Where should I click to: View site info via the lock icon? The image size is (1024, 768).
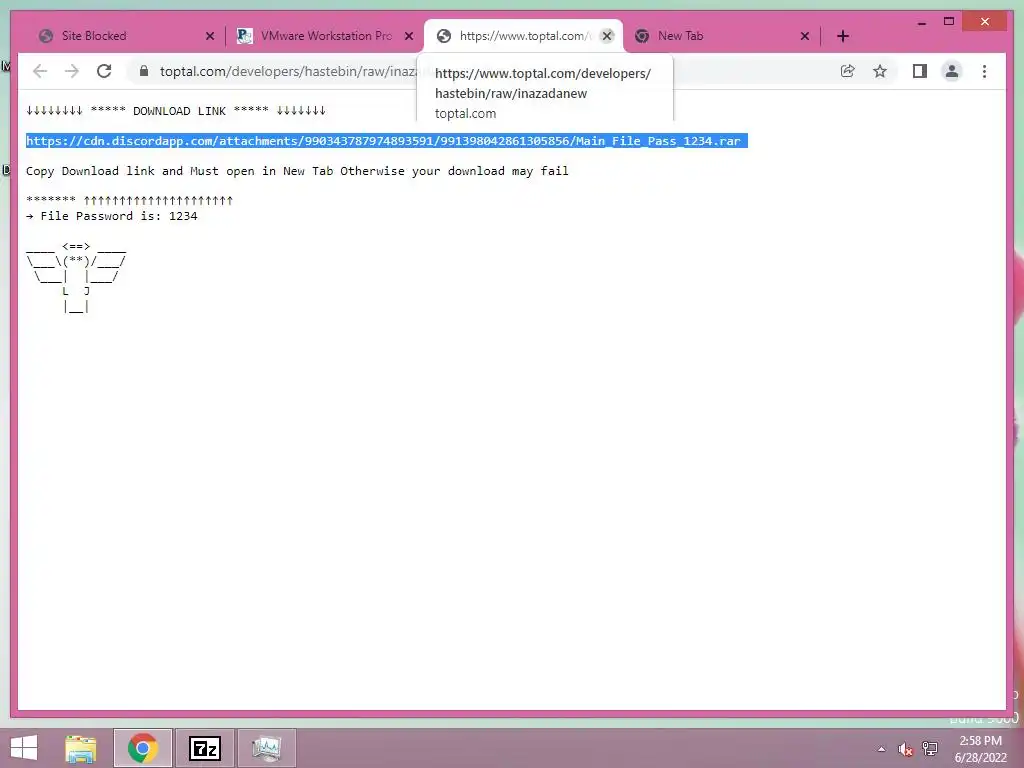pos(144,71)
